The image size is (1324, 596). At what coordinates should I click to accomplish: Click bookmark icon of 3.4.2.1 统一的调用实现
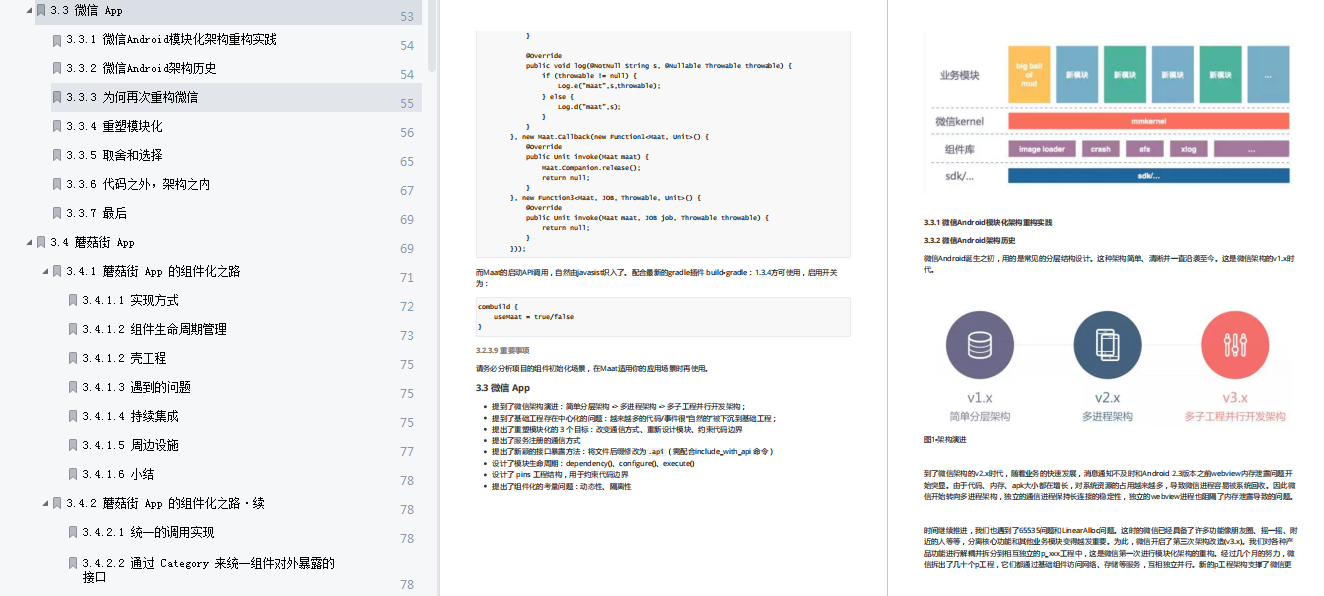click(x=73, y=532)
